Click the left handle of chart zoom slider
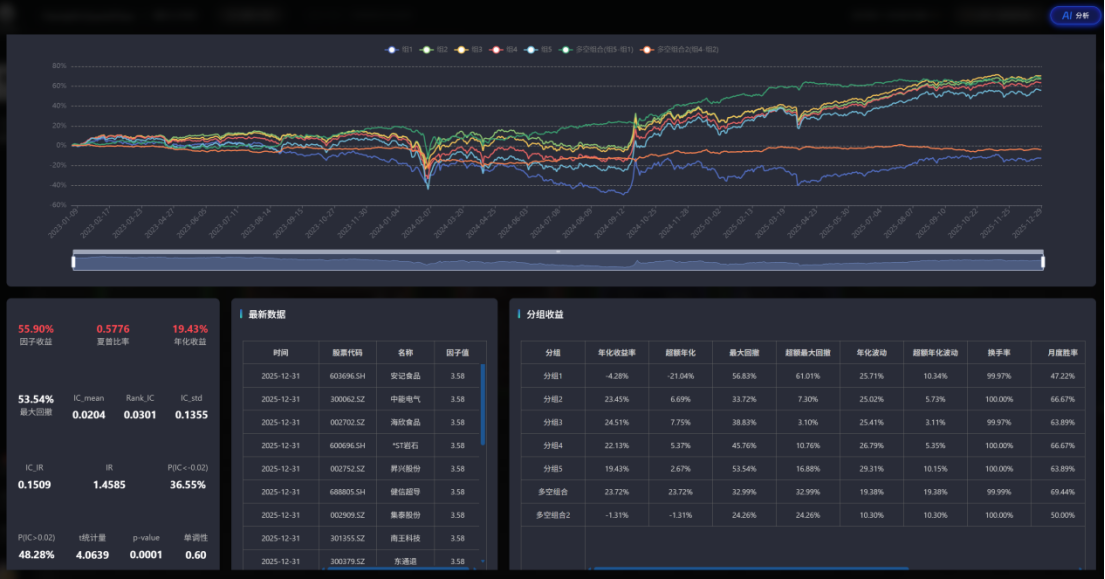The image size is (1105, 579). [73, 261]
